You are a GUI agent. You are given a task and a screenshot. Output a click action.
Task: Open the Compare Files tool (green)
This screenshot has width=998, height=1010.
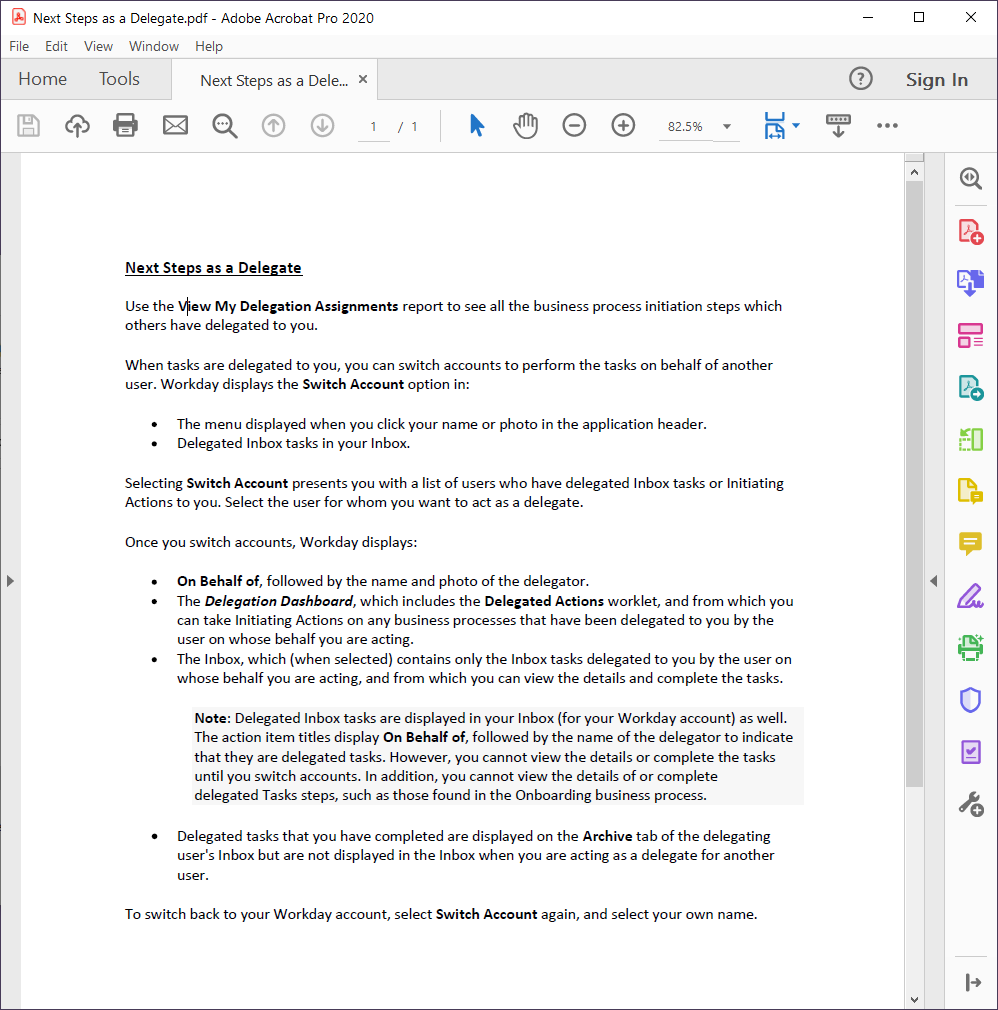(x=970, y=440)
